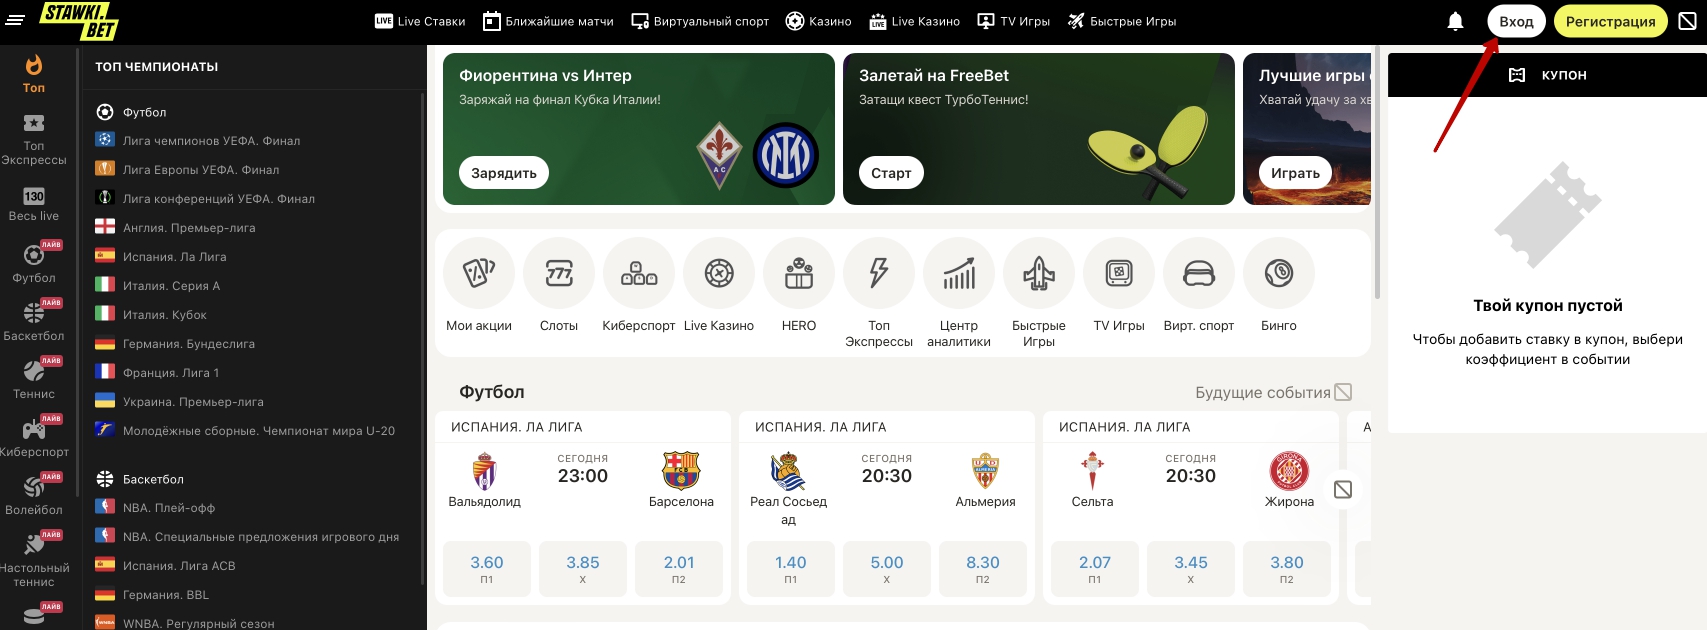Expand the next football matches arrow
The image size is (1707, 630).
point(1343,490)
